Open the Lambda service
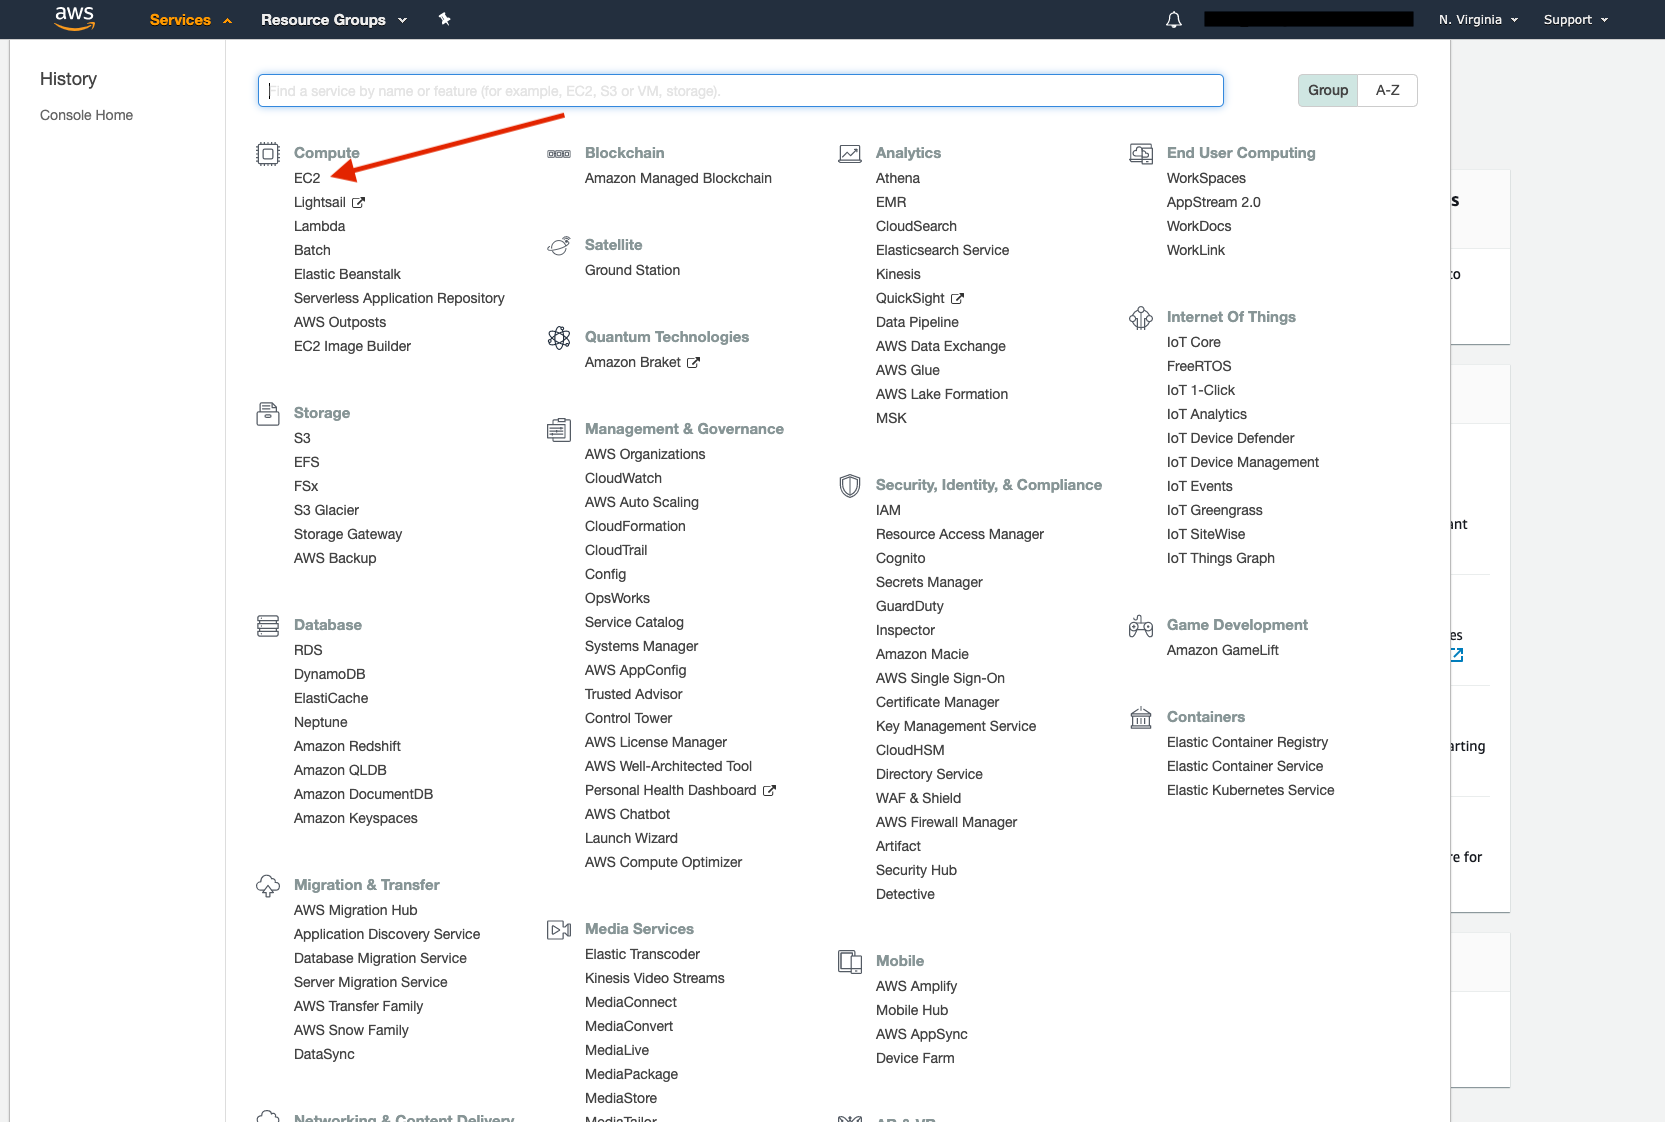The height and width of the screenshot is (1122, 1665). coord(319,226)
